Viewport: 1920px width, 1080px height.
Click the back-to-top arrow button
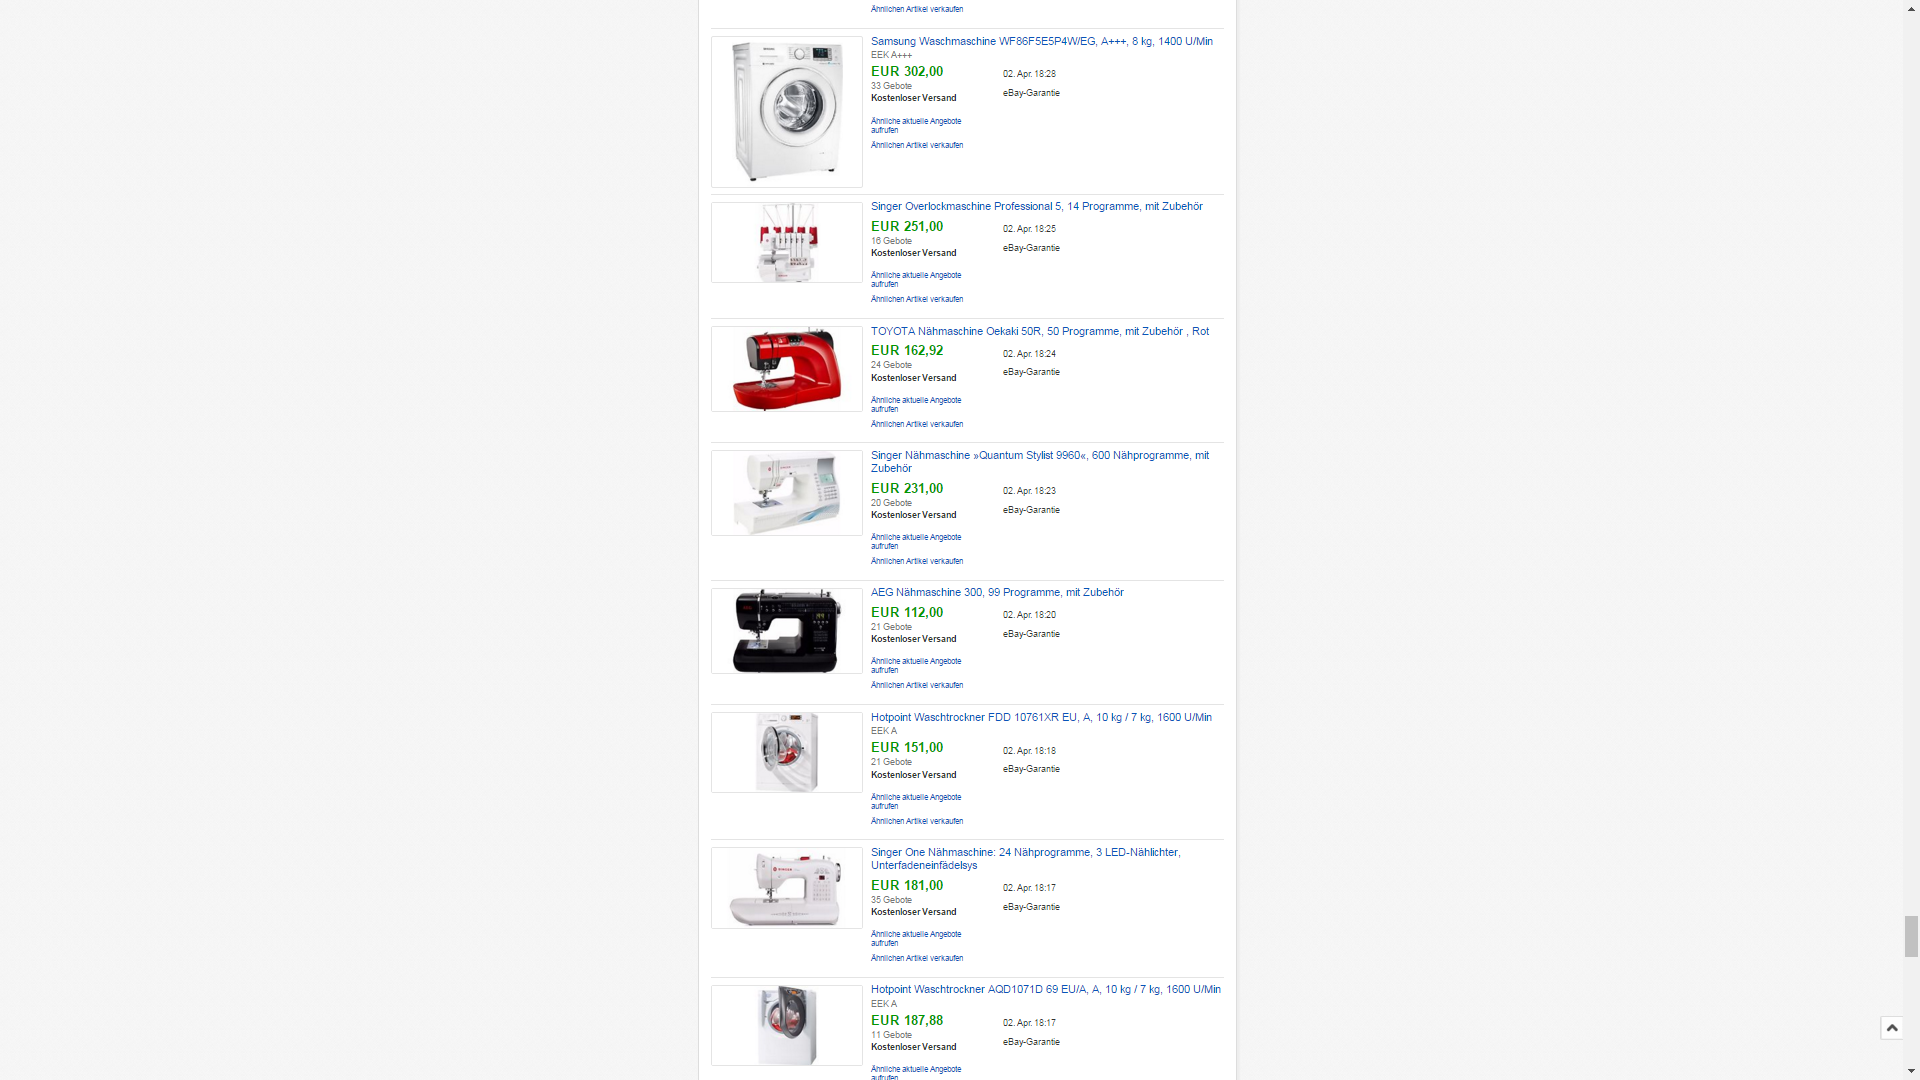pos(1891,1028)
